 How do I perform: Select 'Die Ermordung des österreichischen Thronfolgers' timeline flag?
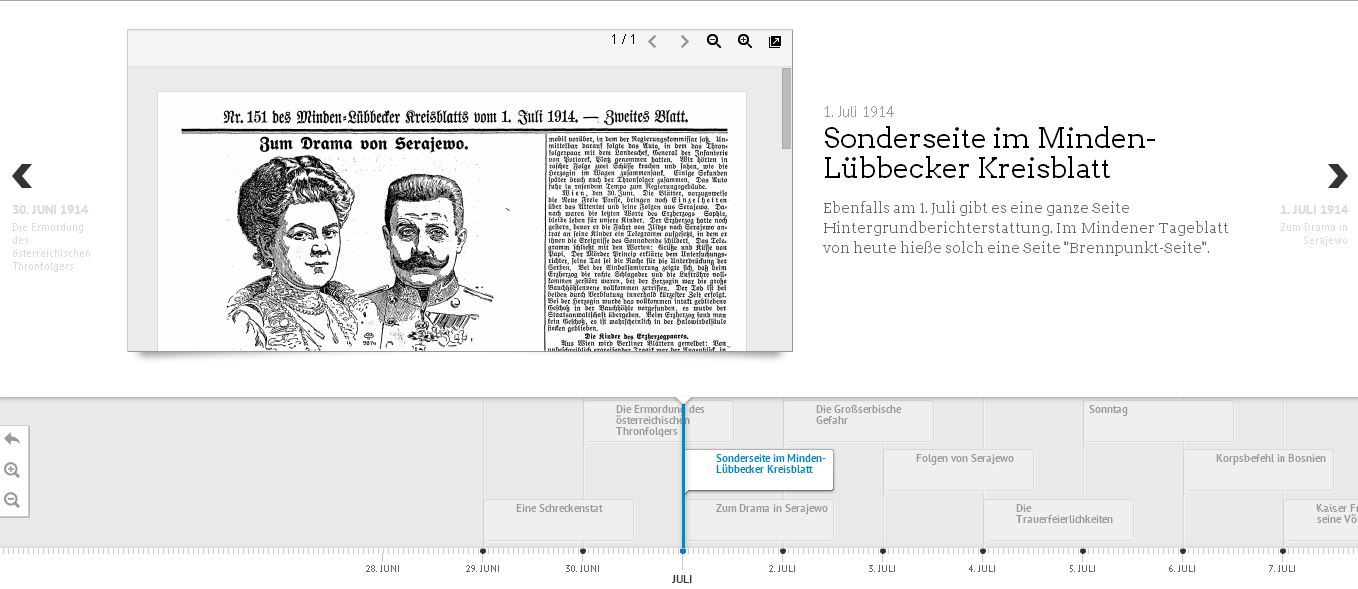tap(659, 421)
